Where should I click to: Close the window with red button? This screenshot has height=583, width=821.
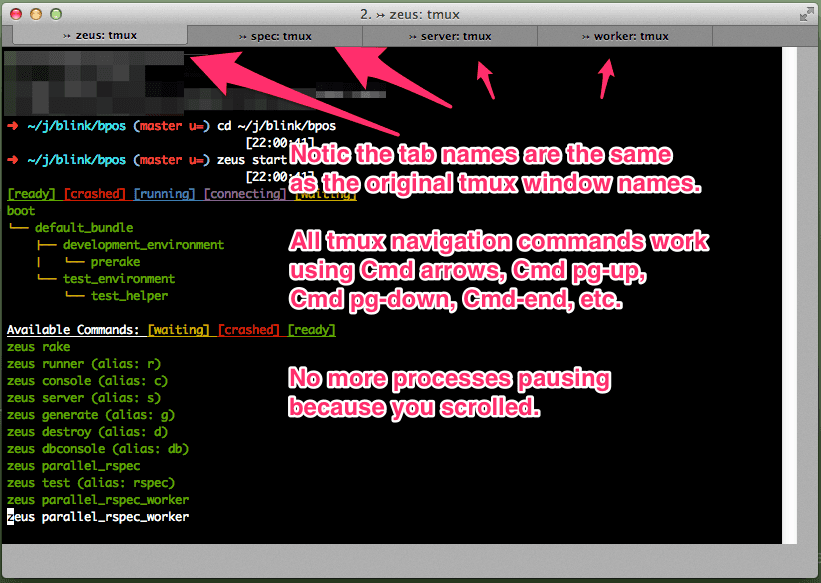coord(17,14)
